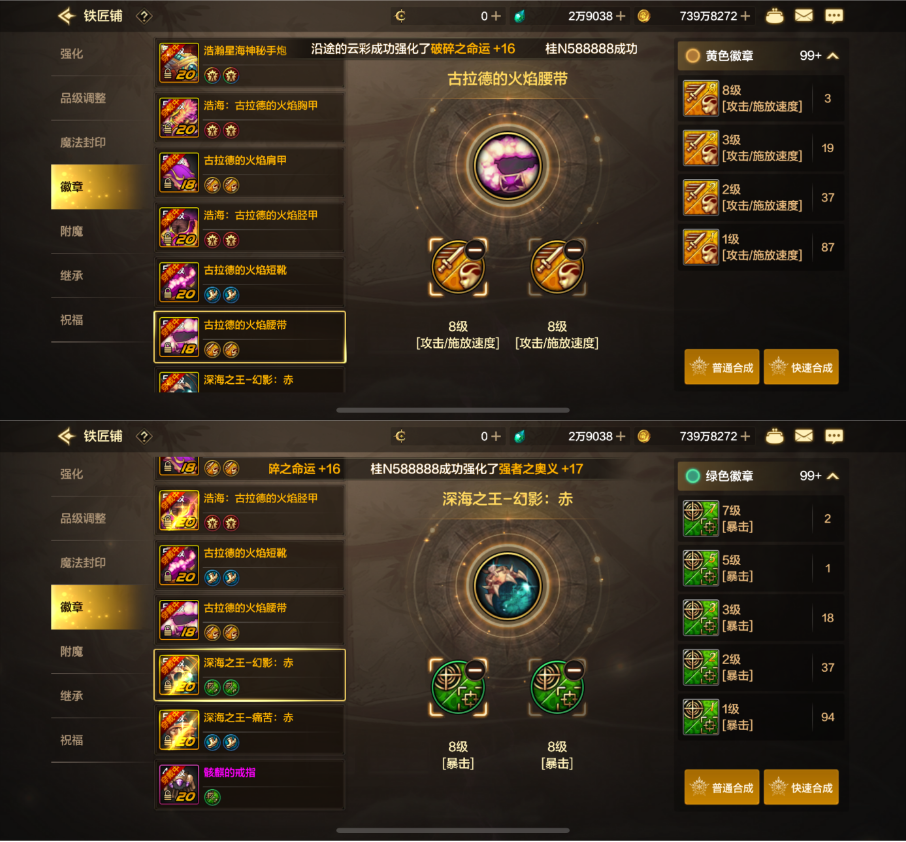Open the help question mark in top panel

(x=144, y=16)
